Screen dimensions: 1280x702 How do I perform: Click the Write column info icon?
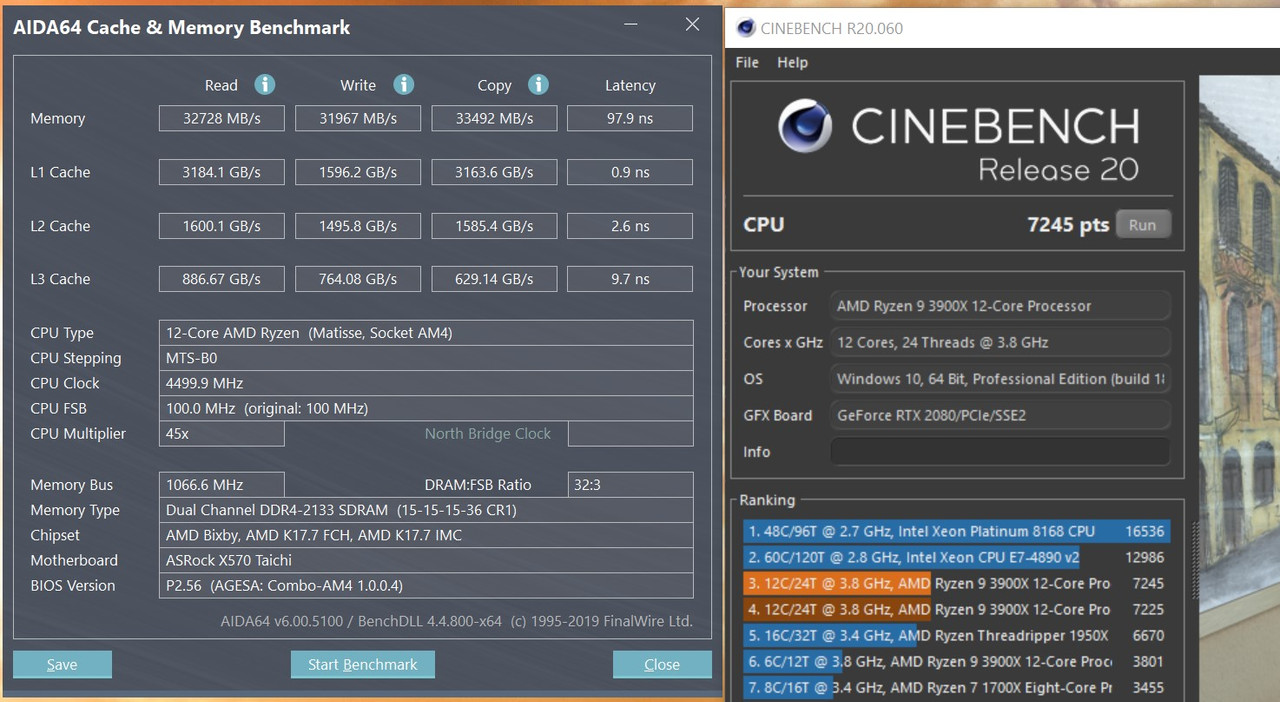[403, 84]
